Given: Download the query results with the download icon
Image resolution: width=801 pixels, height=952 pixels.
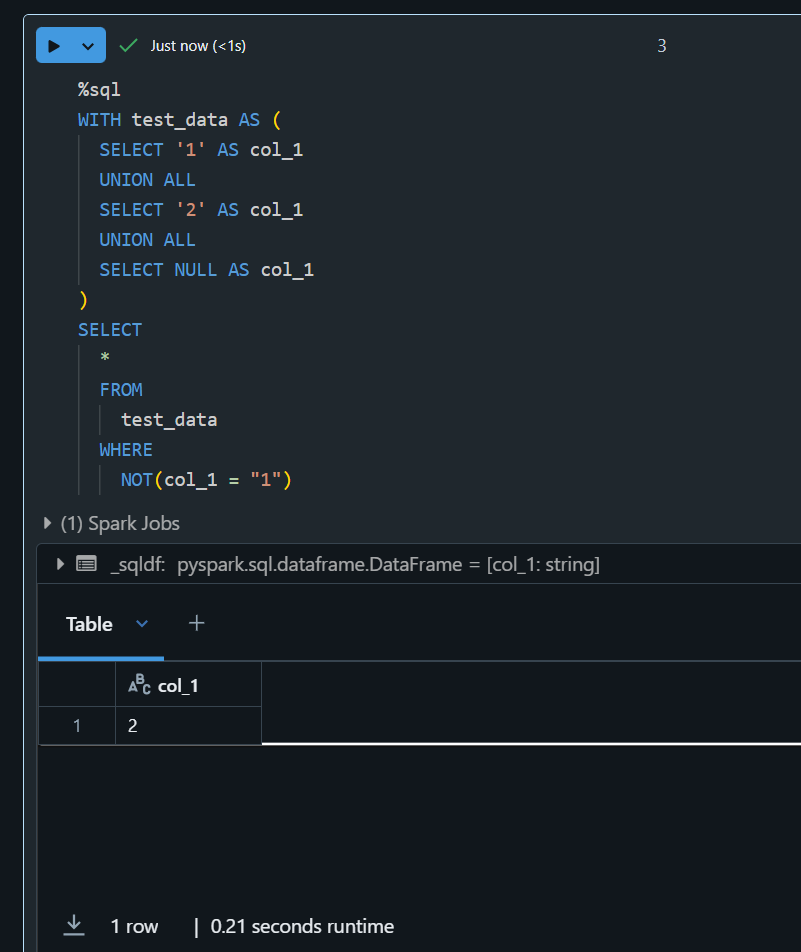Looking at the screenshot, I should pos(73,925).
